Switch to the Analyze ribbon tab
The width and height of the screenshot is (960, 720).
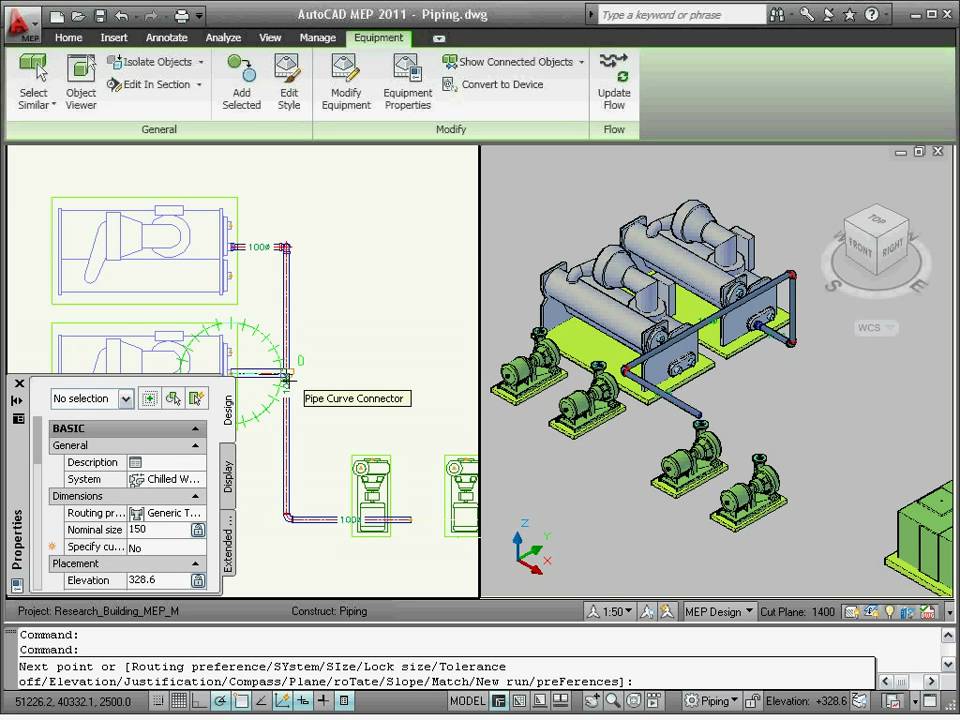click(223, 38)
